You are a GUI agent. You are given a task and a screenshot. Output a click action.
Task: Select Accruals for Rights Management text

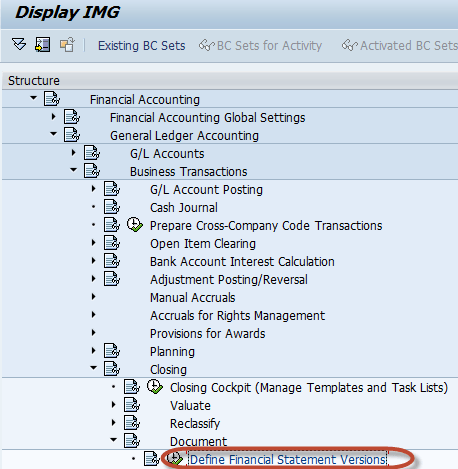(237, 316)
